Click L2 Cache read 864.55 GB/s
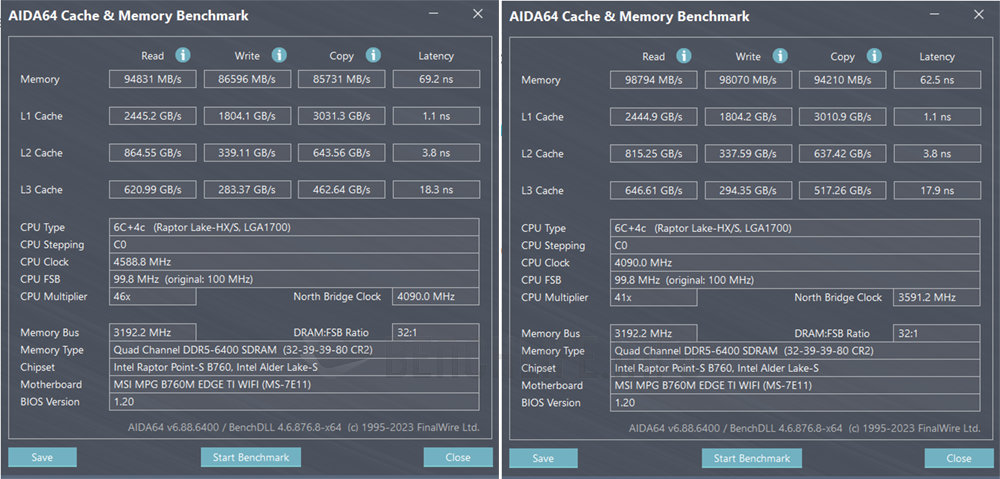 [x=152, y=153]
